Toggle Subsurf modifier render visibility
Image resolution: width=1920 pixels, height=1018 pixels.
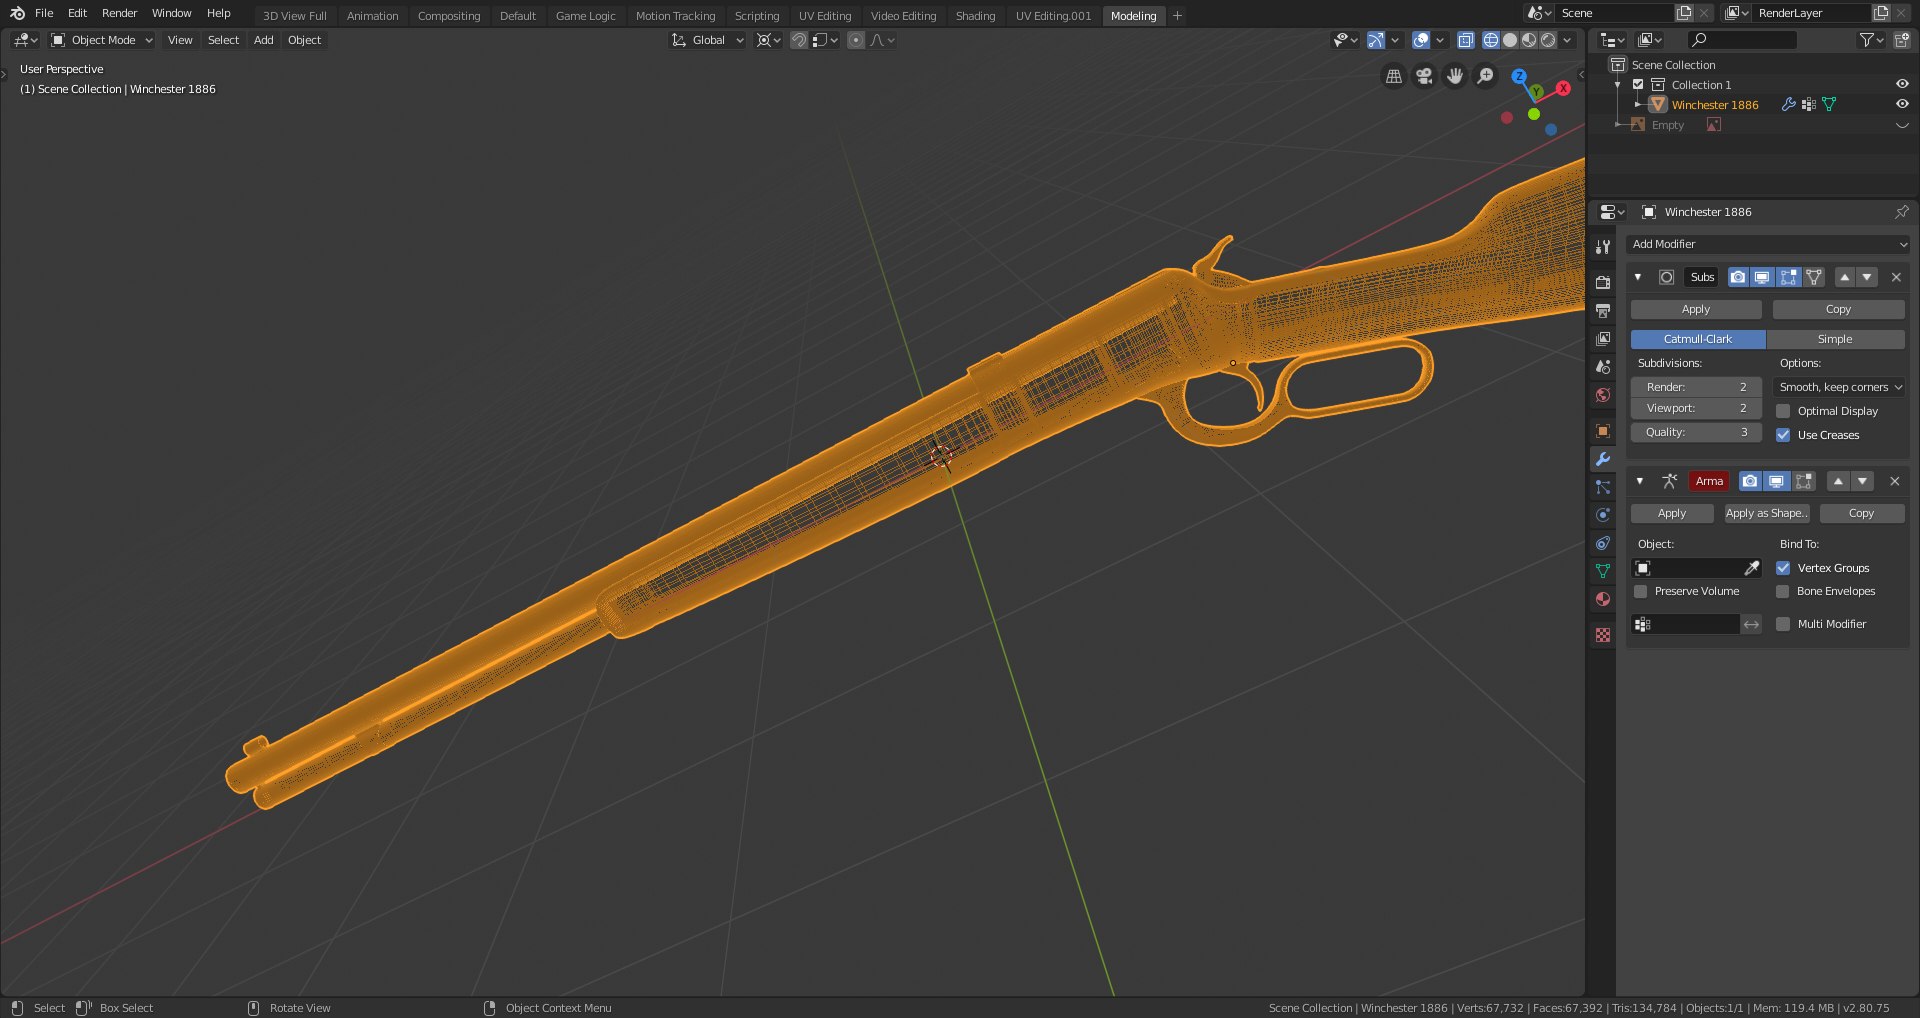[x=1738, y=277]
